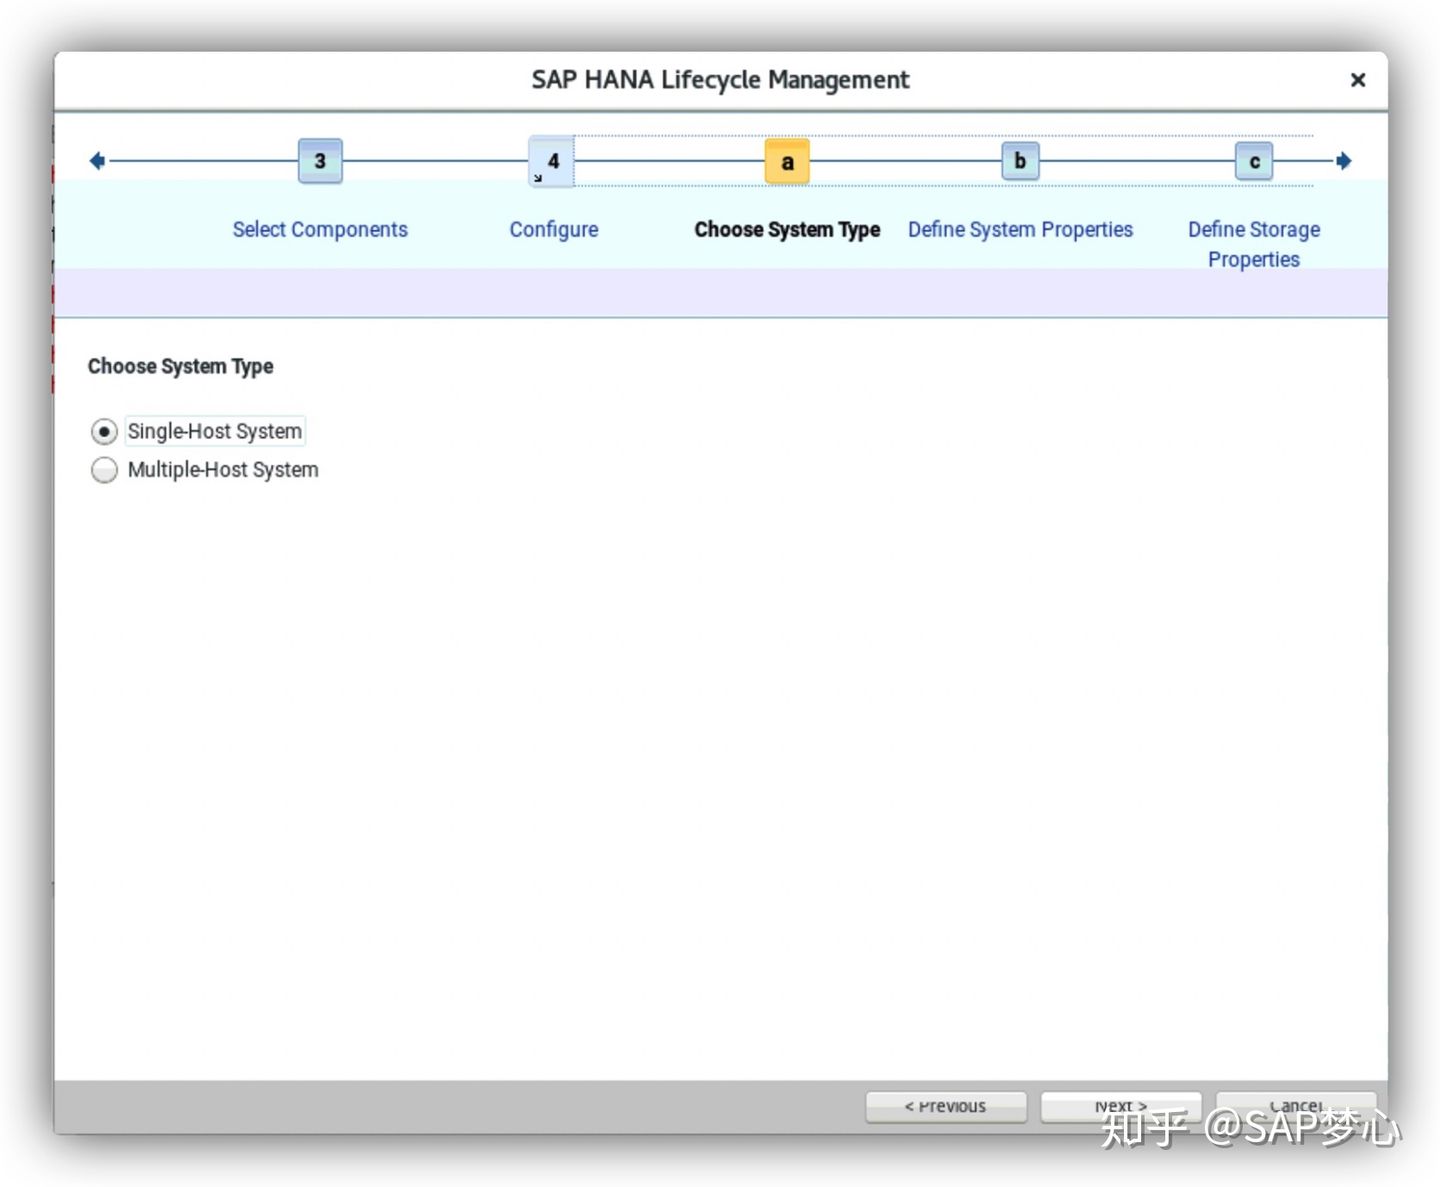
Task: Jump to Define Storage Properties step
Action: pyautogui.click(x=1254, y=244)
